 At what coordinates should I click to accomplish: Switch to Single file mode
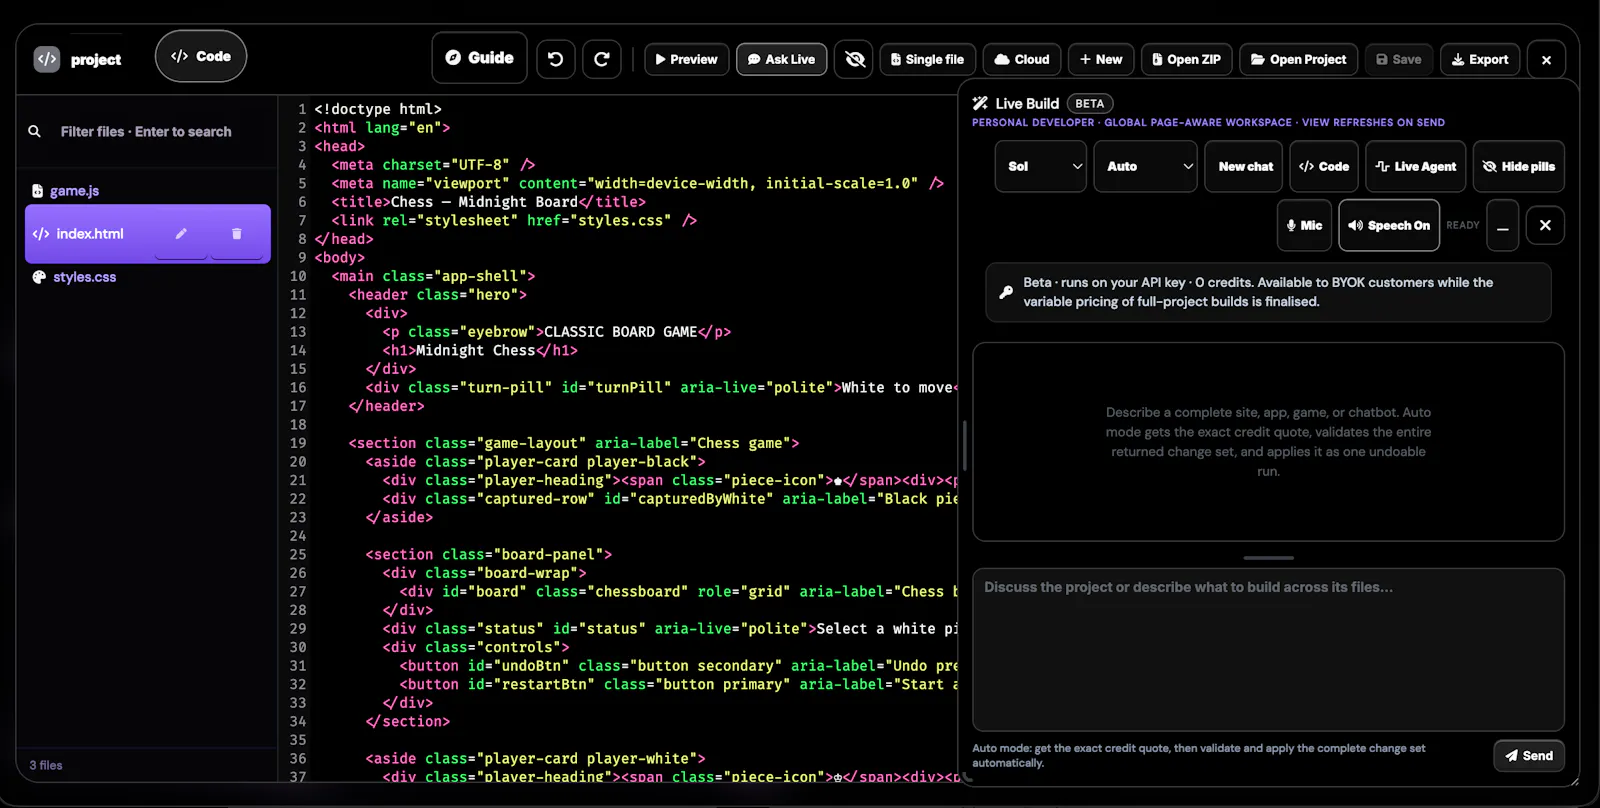pos(928,59)
